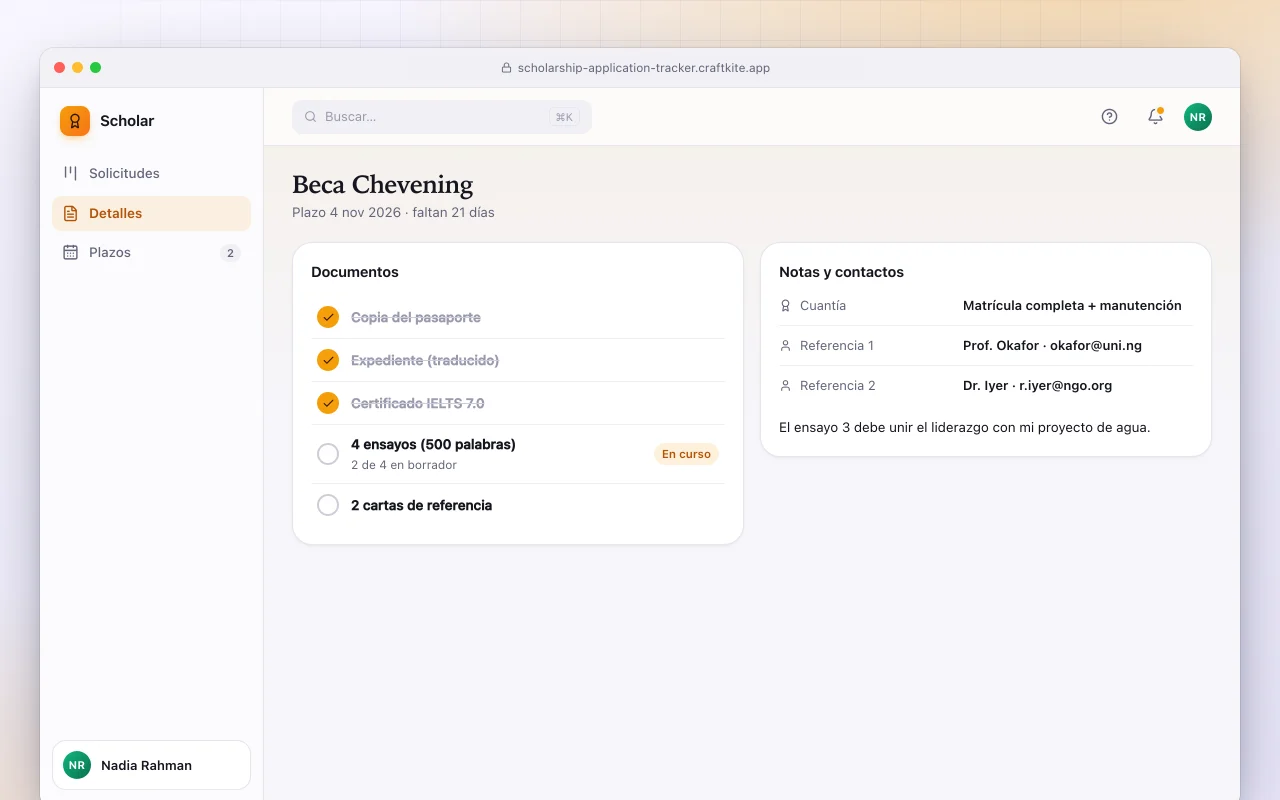
Task: Focus the Buscar search field
Action: 442,117
